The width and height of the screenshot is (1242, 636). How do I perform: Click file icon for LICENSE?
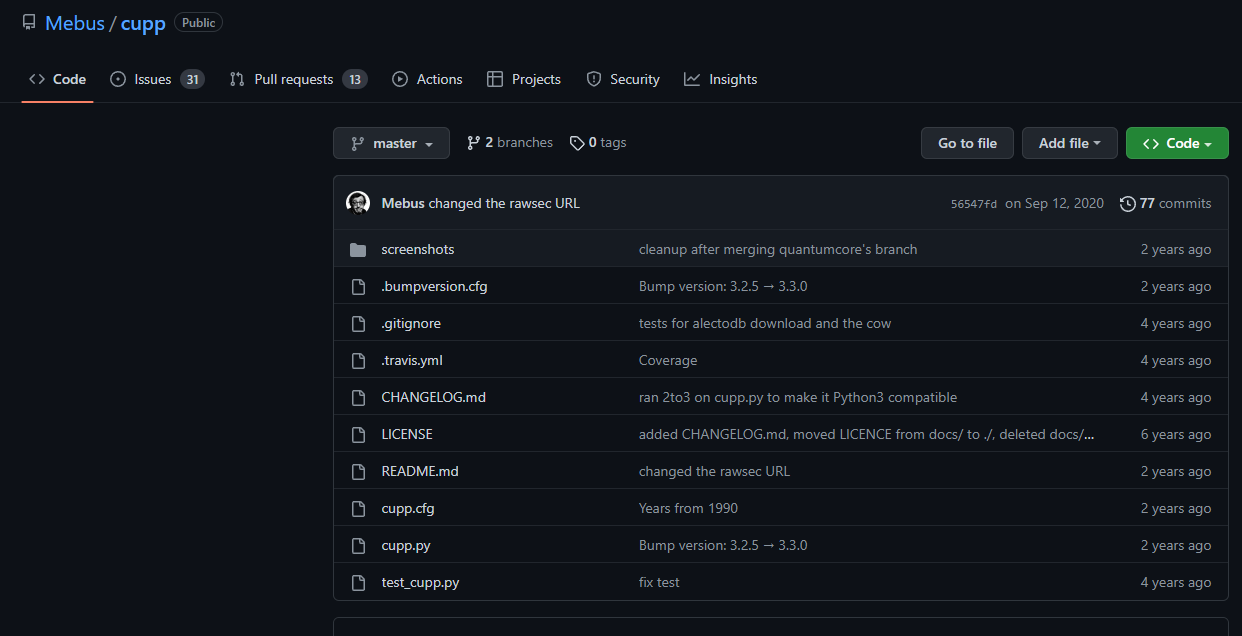[358, 434]
